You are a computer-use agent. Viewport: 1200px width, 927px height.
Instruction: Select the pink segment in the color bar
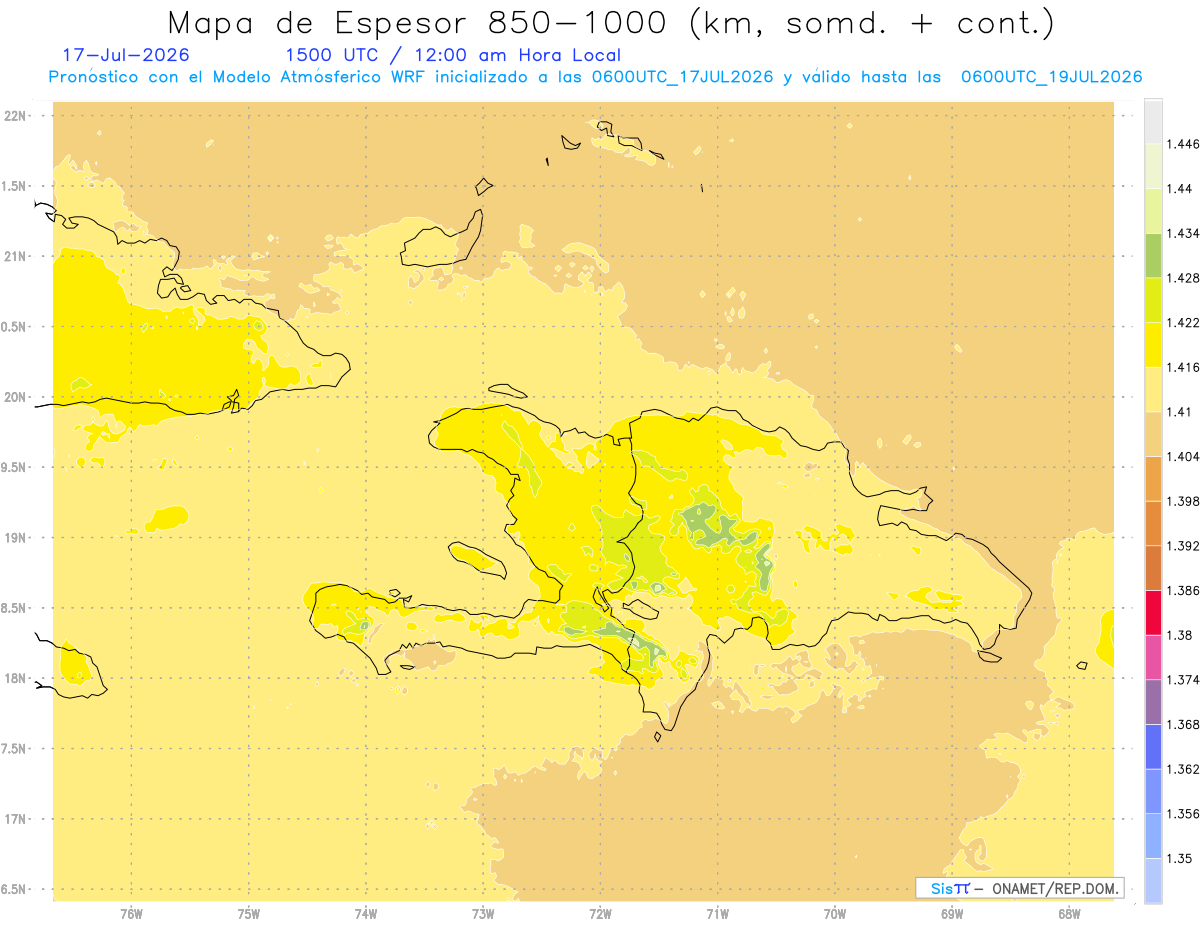pyautogui.click(x=1153, y=657)
